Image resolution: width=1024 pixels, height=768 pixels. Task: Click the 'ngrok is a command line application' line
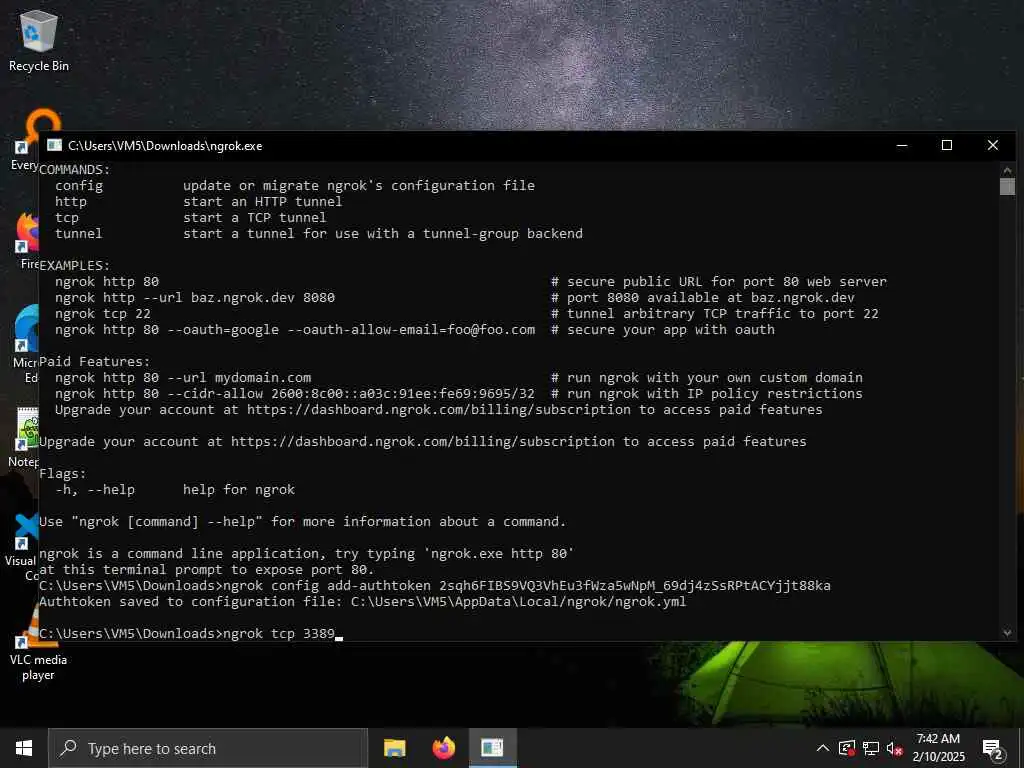click(306, 554)
